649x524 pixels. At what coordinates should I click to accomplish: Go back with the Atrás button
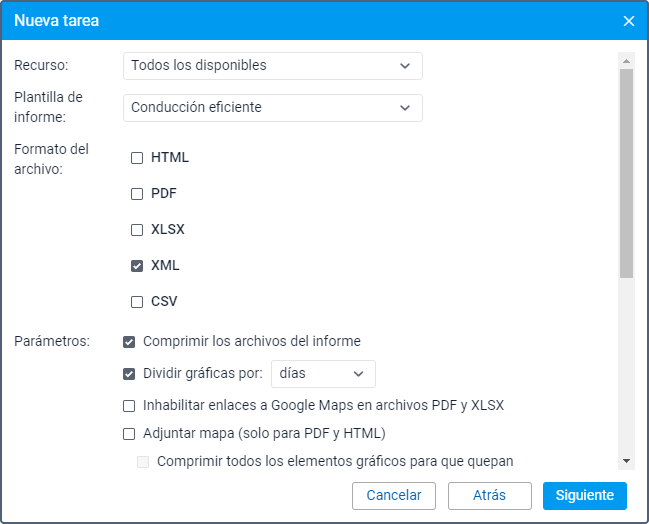(x=489, y=495)
